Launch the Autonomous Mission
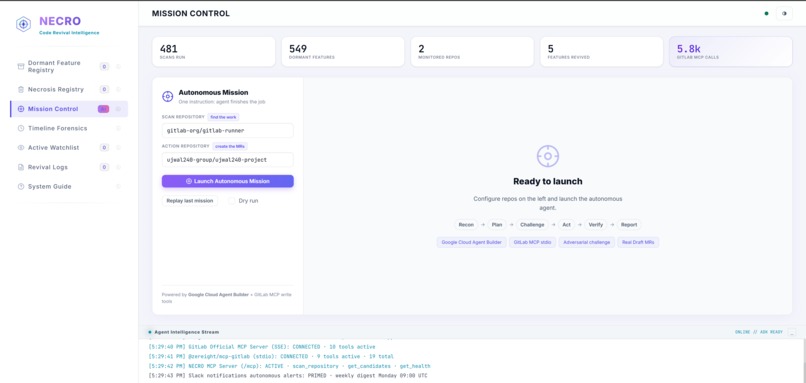 pos(228,181)
